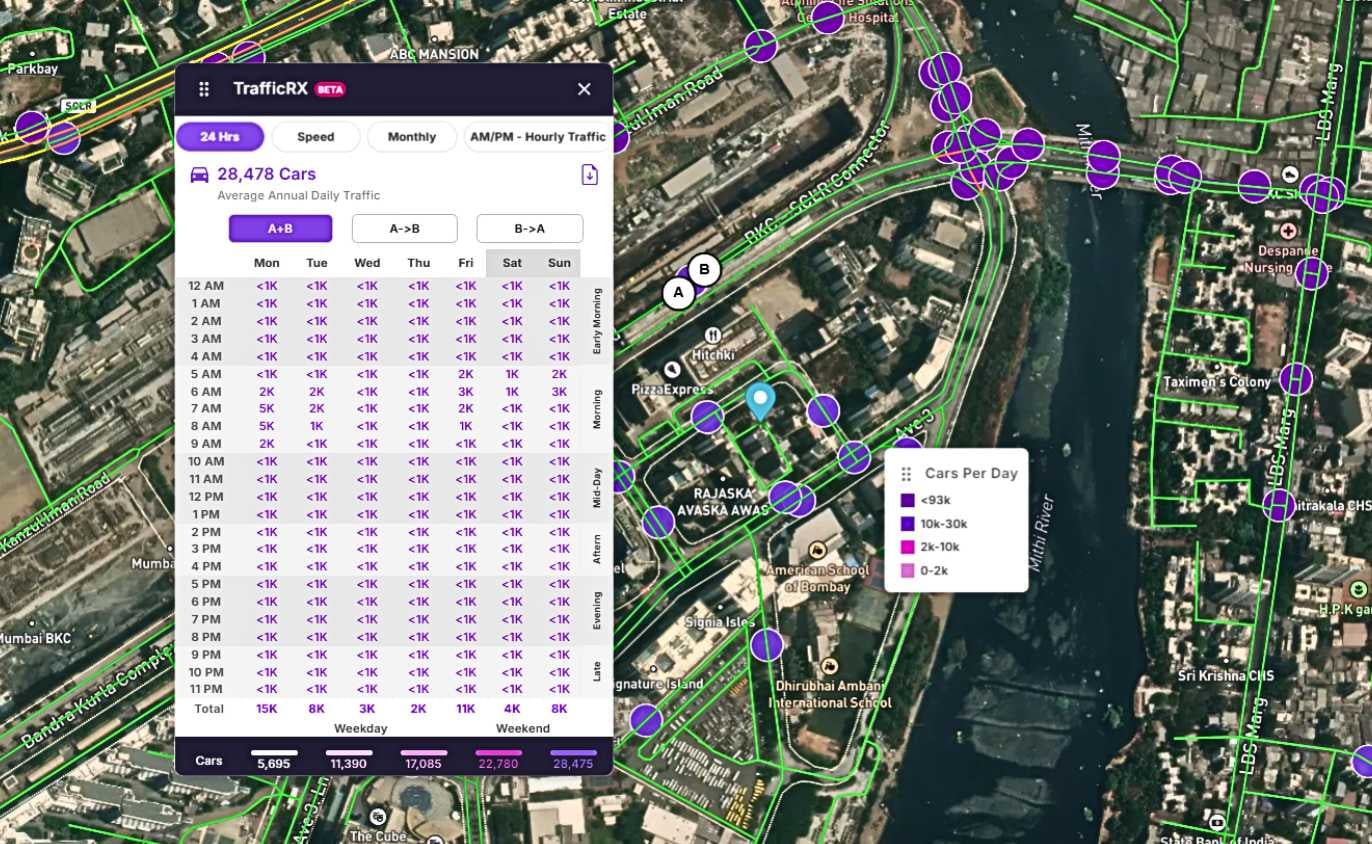Click the Monday Total 15K value

(267, 709)
